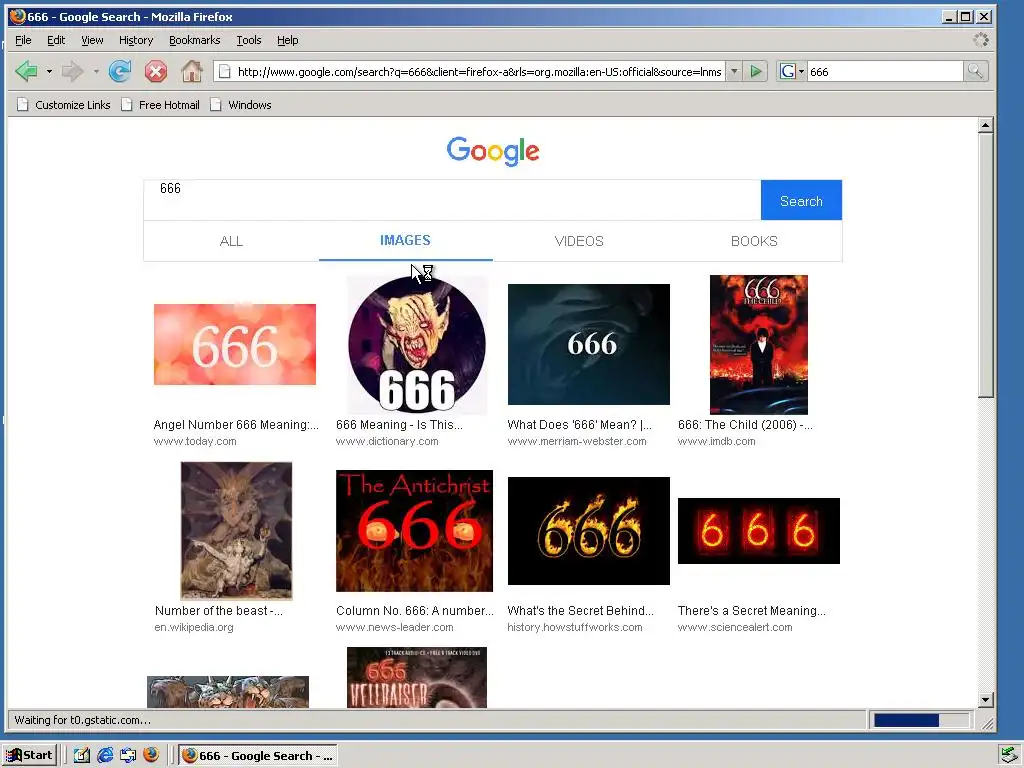This screenshot has height=768, width=1024.
Task: Open Number of the beast Wikipedia link
Action: tap(219, 611)
